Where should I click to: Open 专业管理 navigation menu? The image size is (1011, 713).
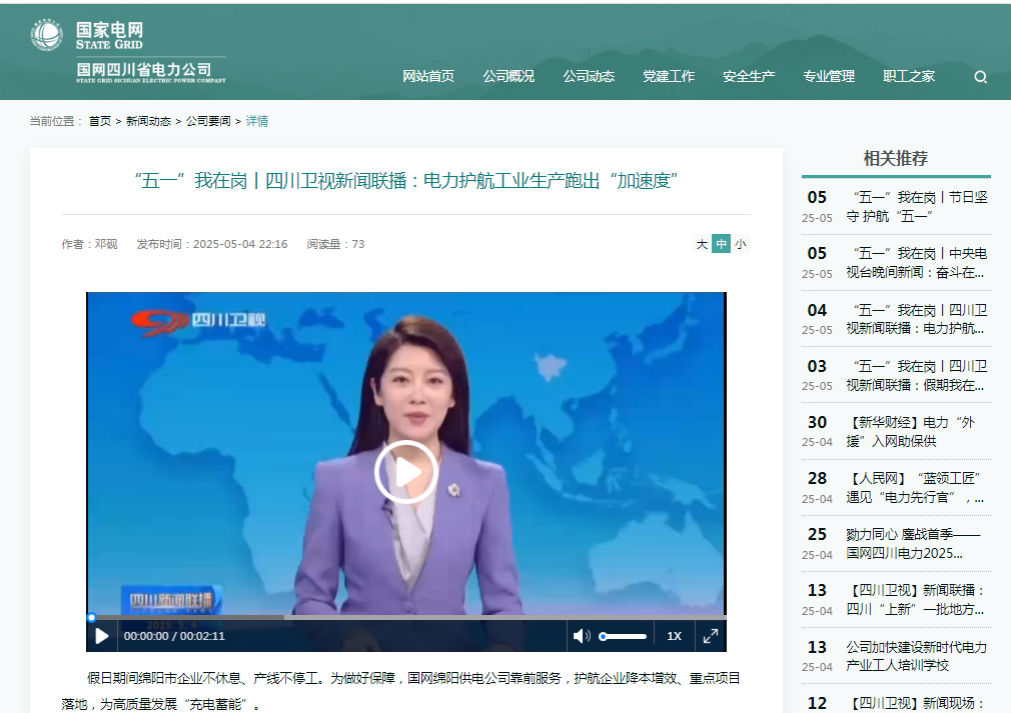tap(829, 76)
